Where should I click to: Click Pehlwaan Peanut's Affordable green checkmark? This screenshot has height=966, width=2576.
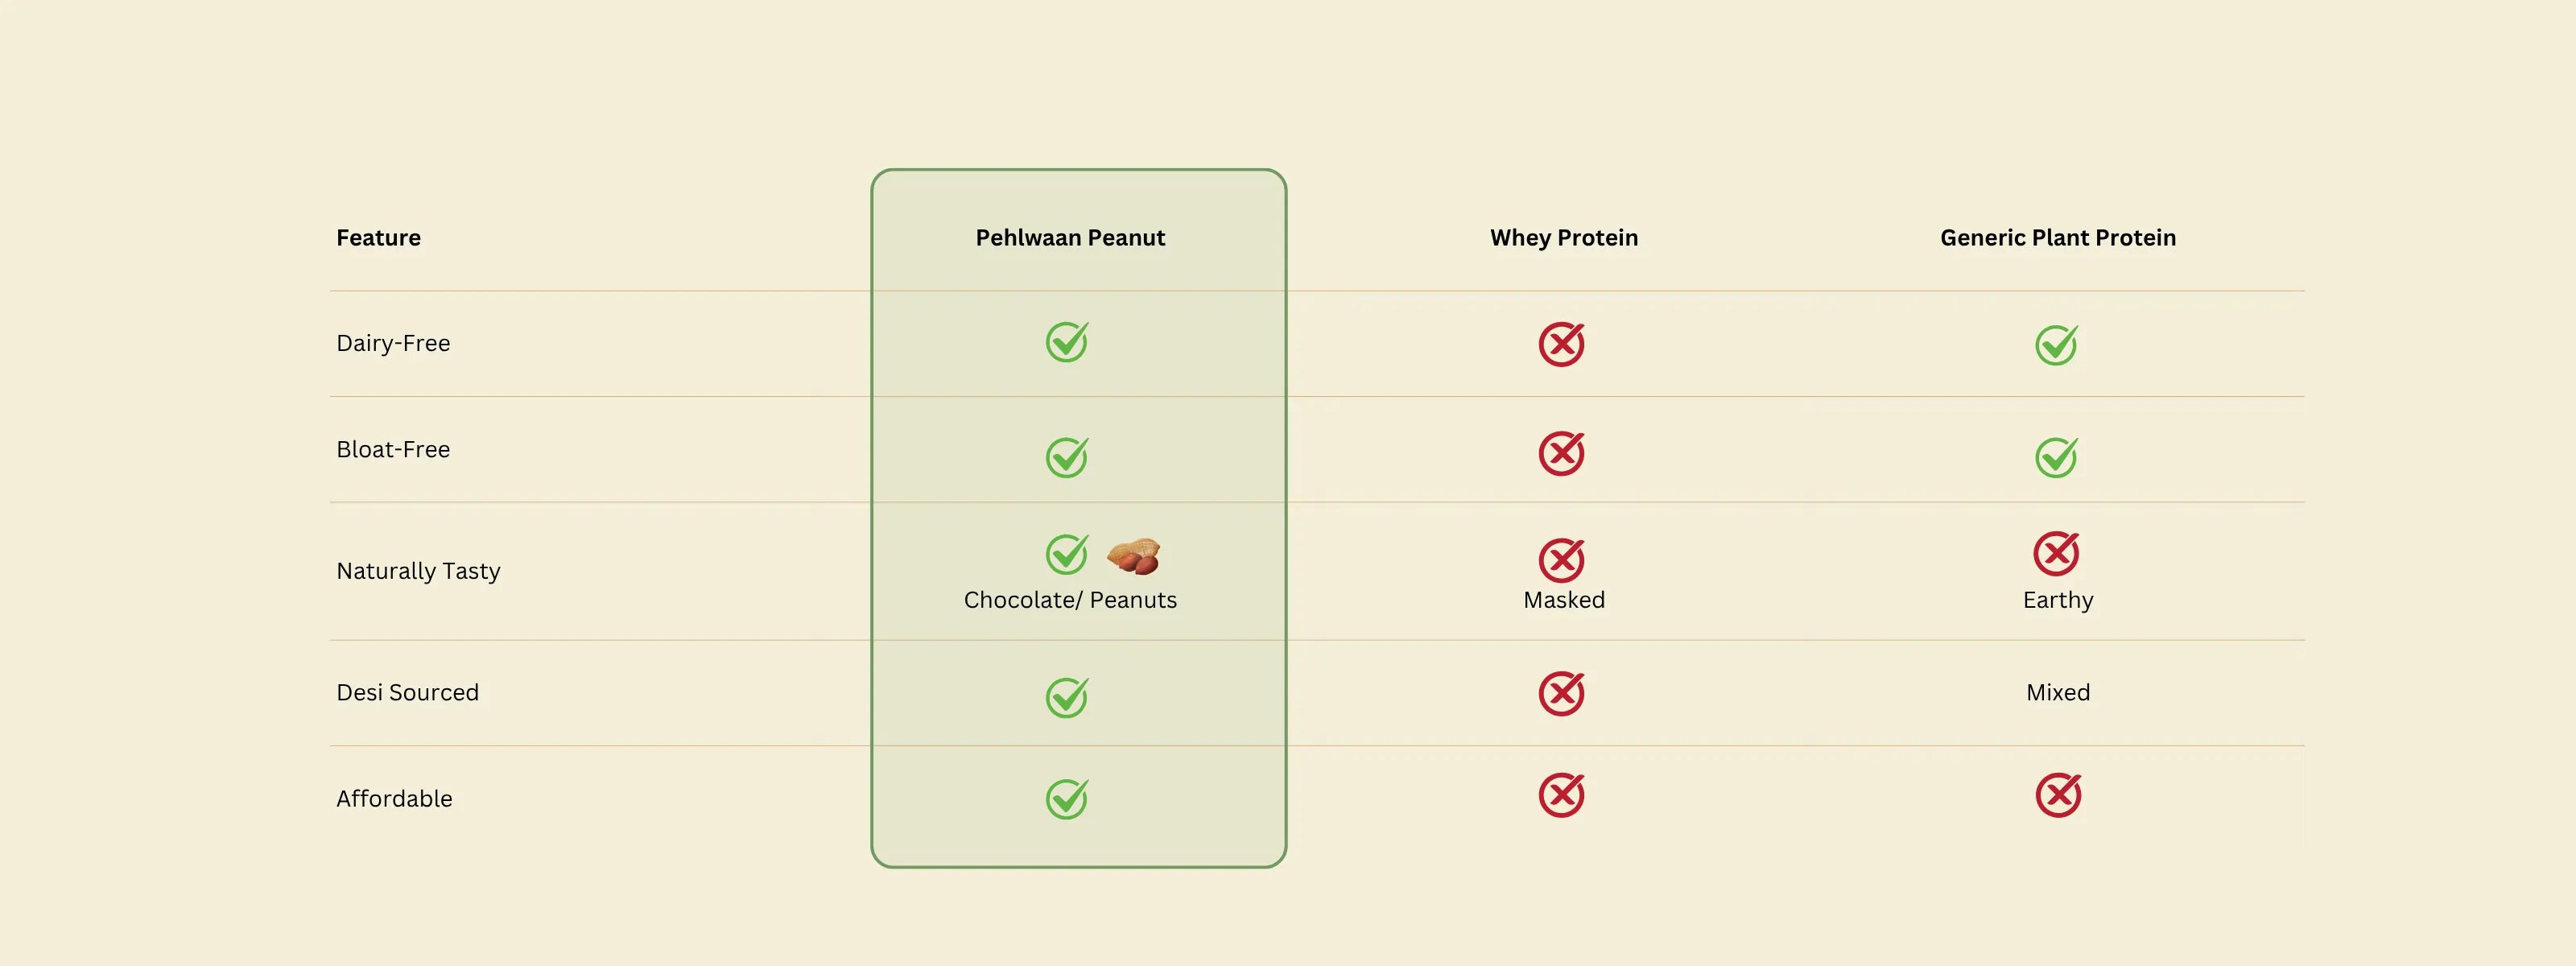click(1066, 799)
